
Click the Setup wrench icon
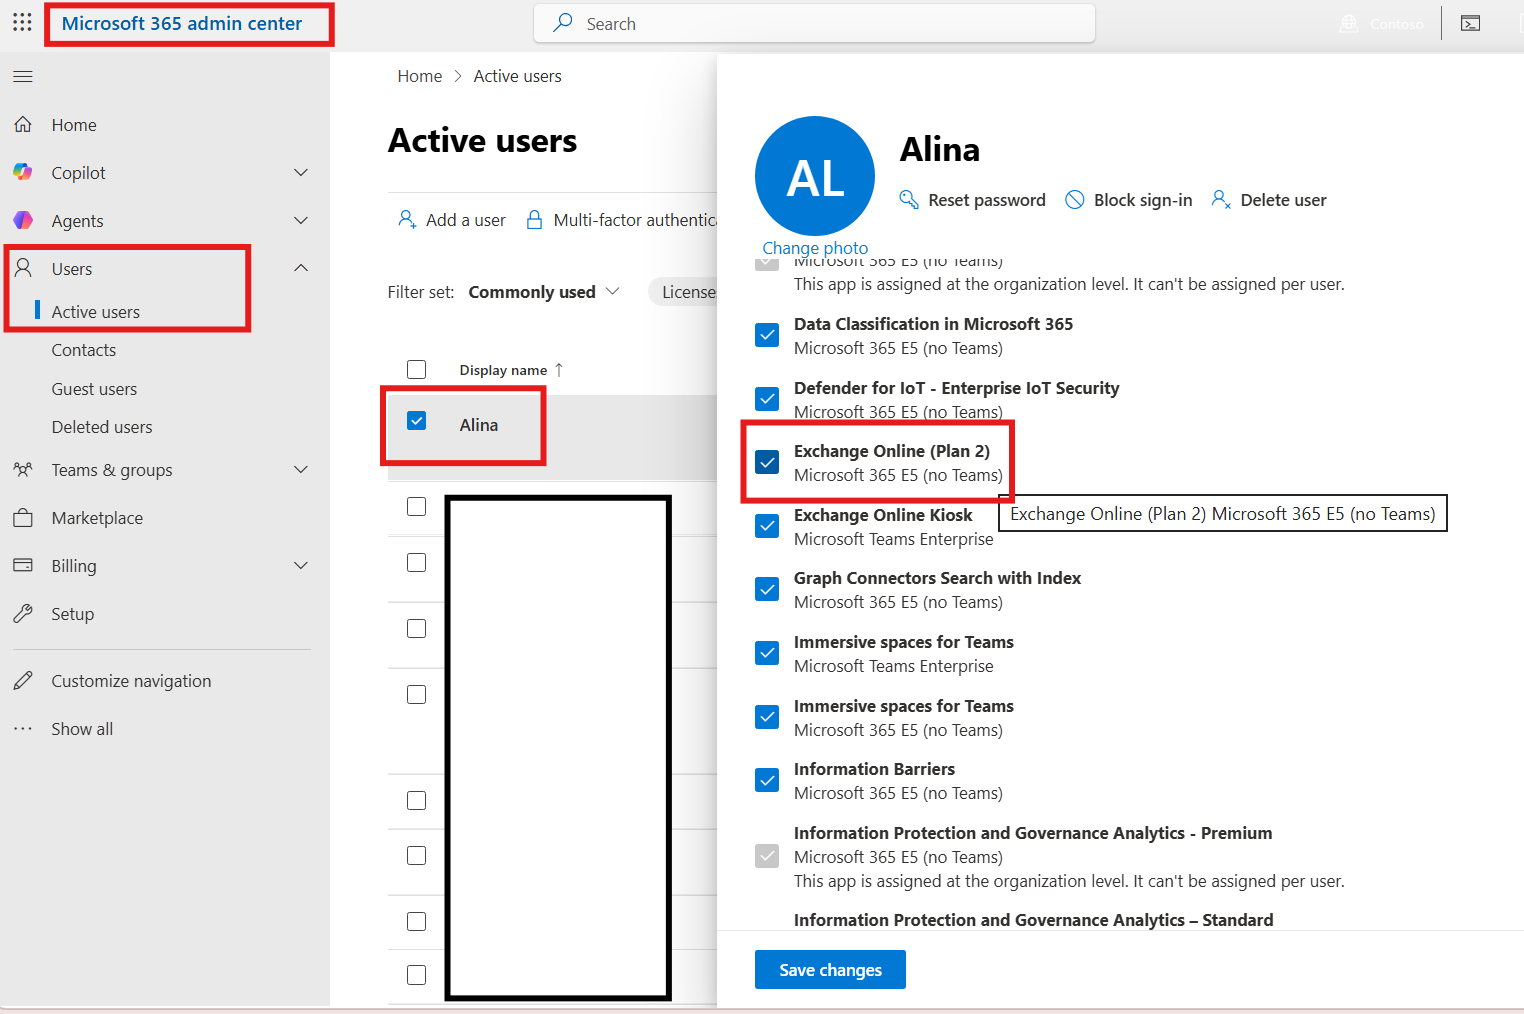[23, 613]
